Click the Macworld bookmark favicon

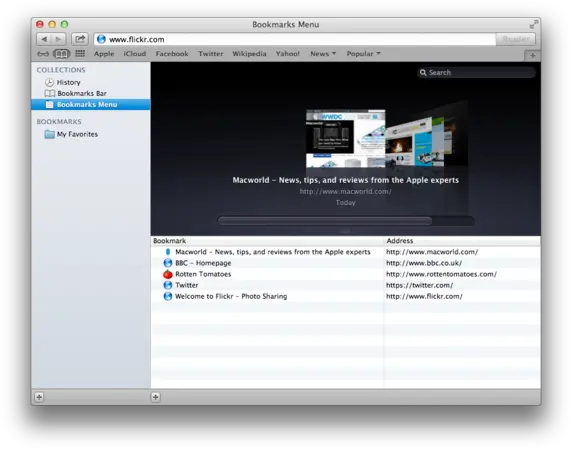(168, 252)
